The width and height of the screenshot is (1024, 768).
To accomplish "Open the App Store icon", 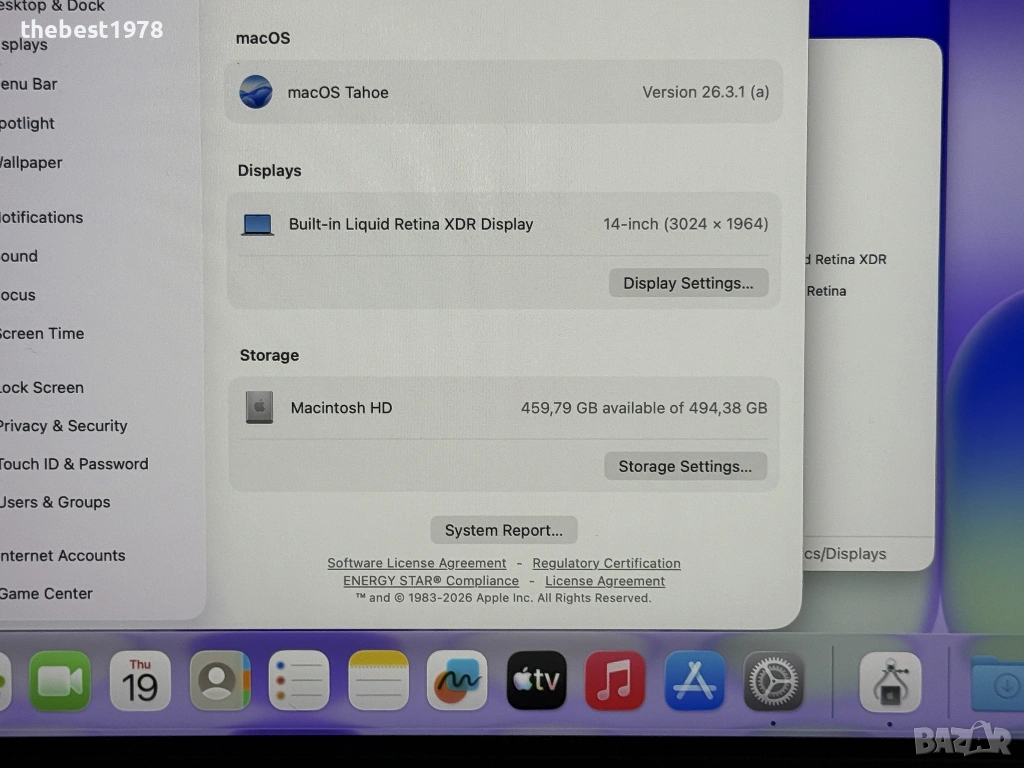I will 695,681.
